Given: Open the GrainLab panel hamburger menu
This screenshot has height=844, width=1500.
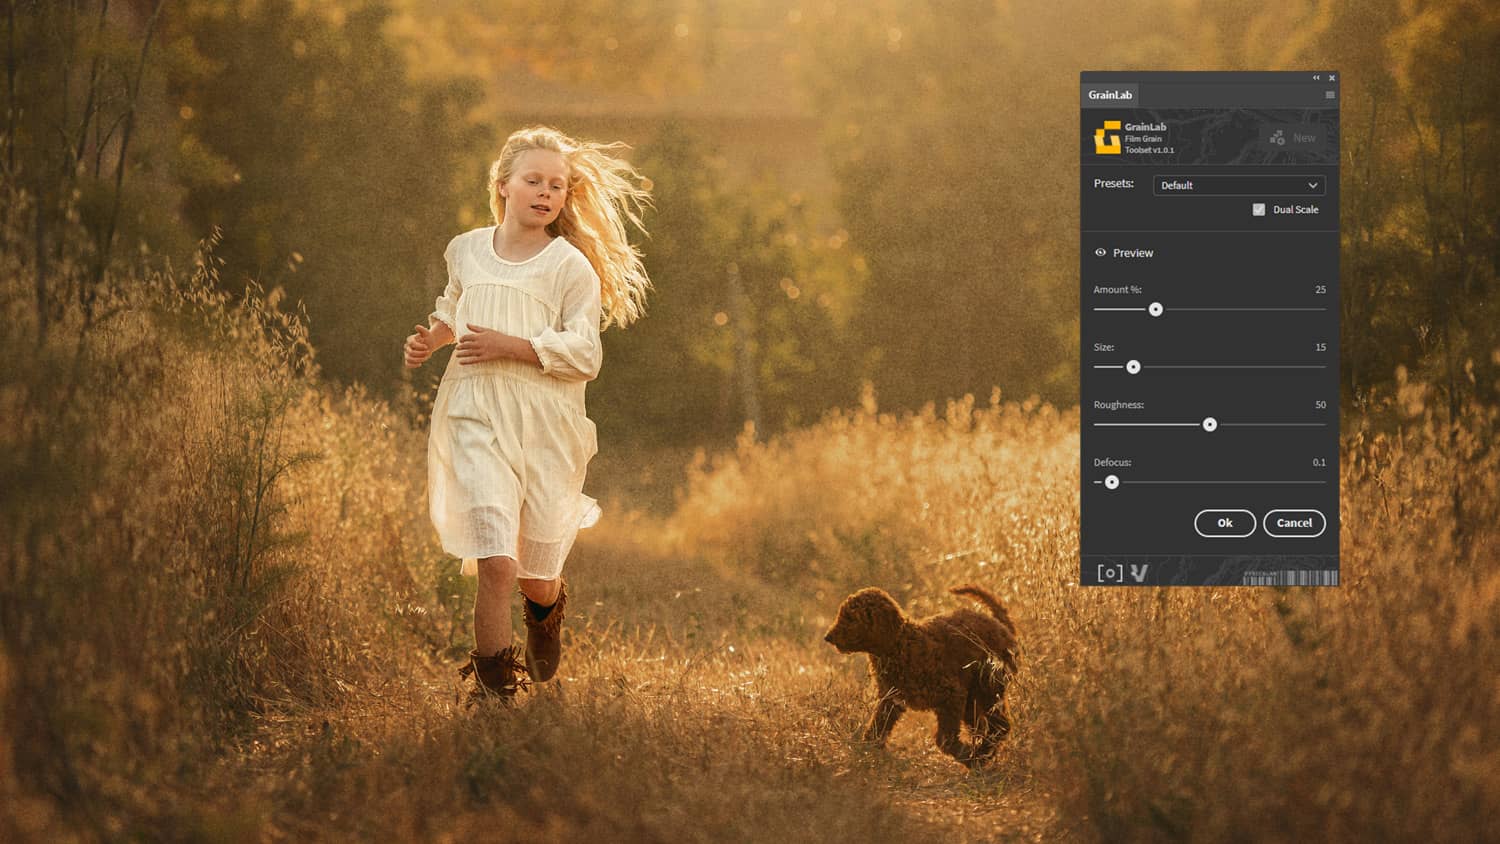Looking at the screenshot, I should (1329, 95).
